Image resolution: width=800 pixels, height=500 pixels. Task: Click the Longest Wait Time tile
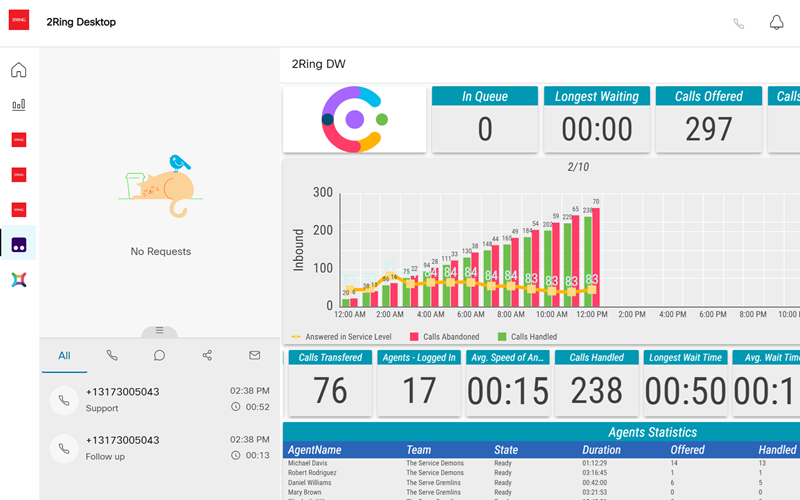pos(685,383)
